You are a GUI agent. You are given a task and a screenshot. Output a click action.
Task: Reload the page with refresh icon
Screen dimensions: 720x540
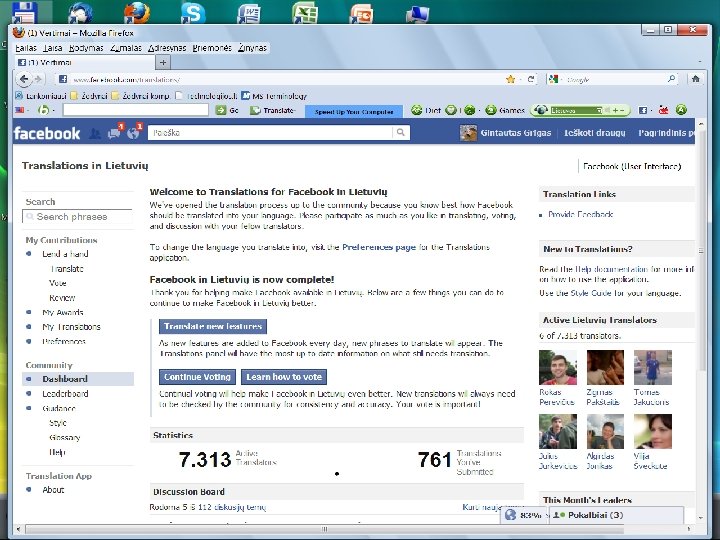pos(530,79)
